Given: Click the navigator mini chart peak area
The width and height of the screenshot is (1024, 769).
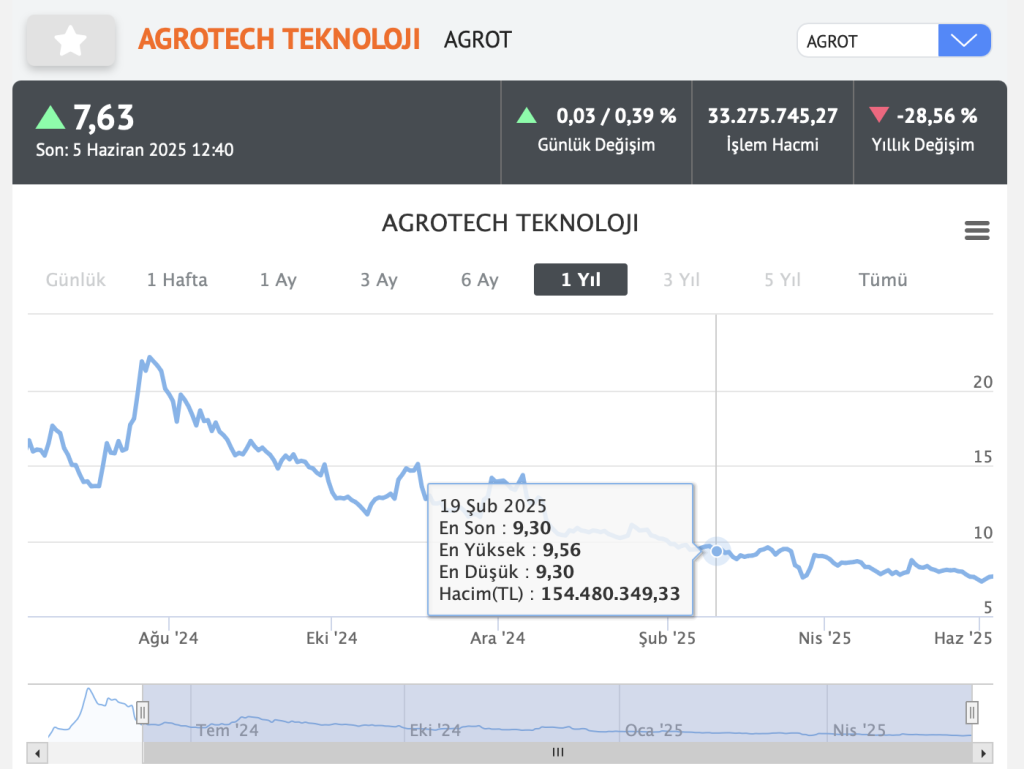Looking at the screenshot, I should pyautogui.click(x=90, y=694).
